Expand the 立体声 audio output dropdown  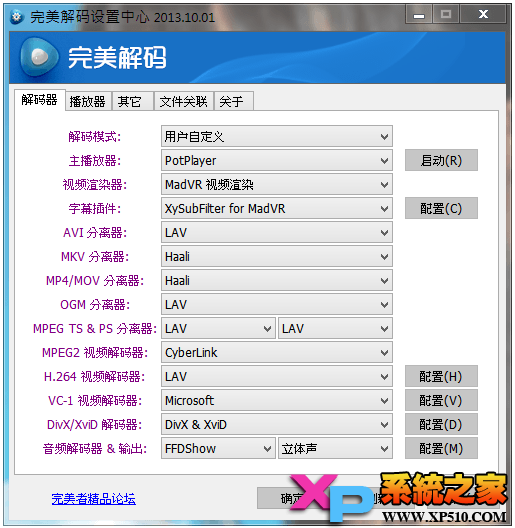[x=335, y=449]
